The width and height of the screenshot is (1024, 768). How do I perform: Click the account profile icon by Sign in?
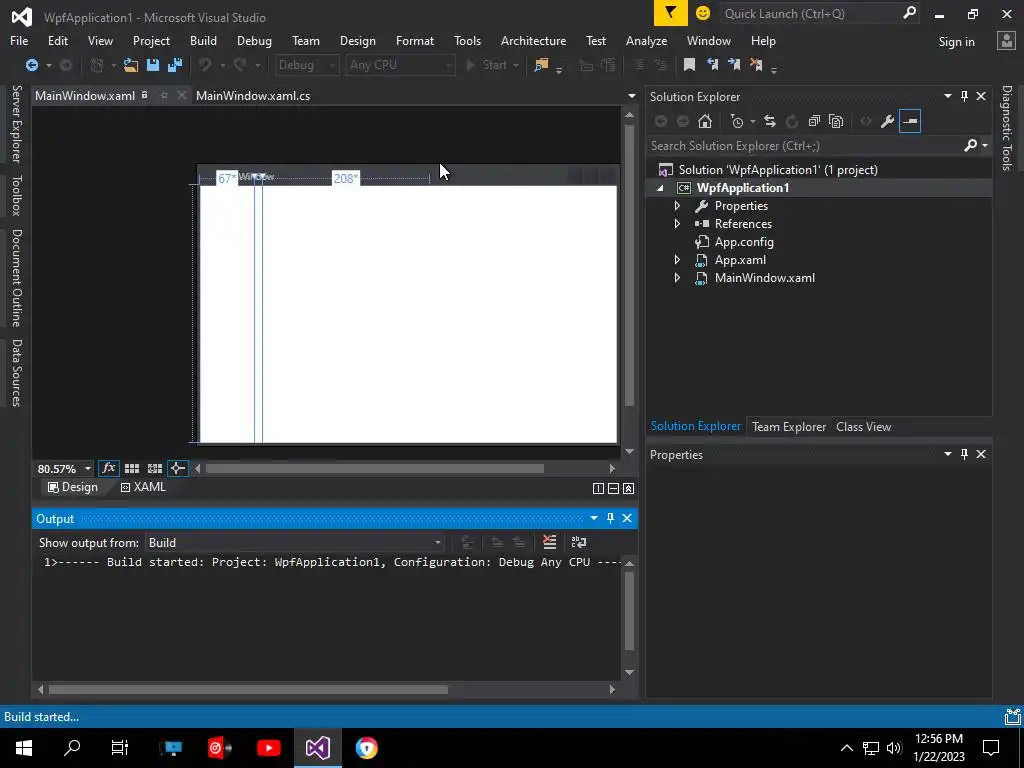pos(1006,40)
